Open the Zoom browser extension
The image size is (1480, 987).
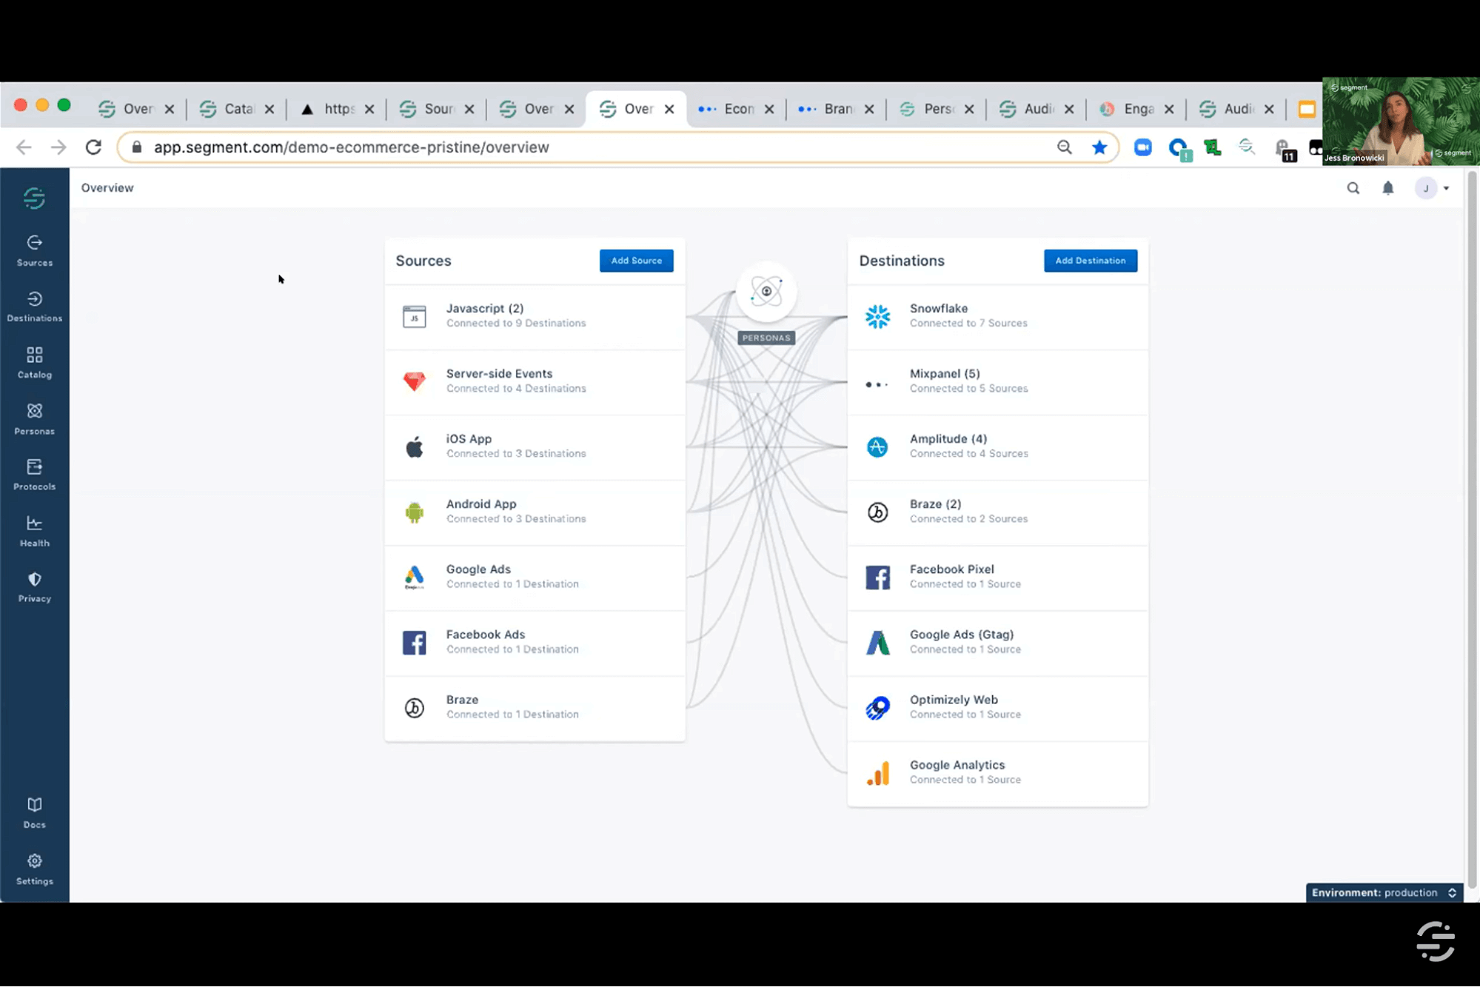1143,148
